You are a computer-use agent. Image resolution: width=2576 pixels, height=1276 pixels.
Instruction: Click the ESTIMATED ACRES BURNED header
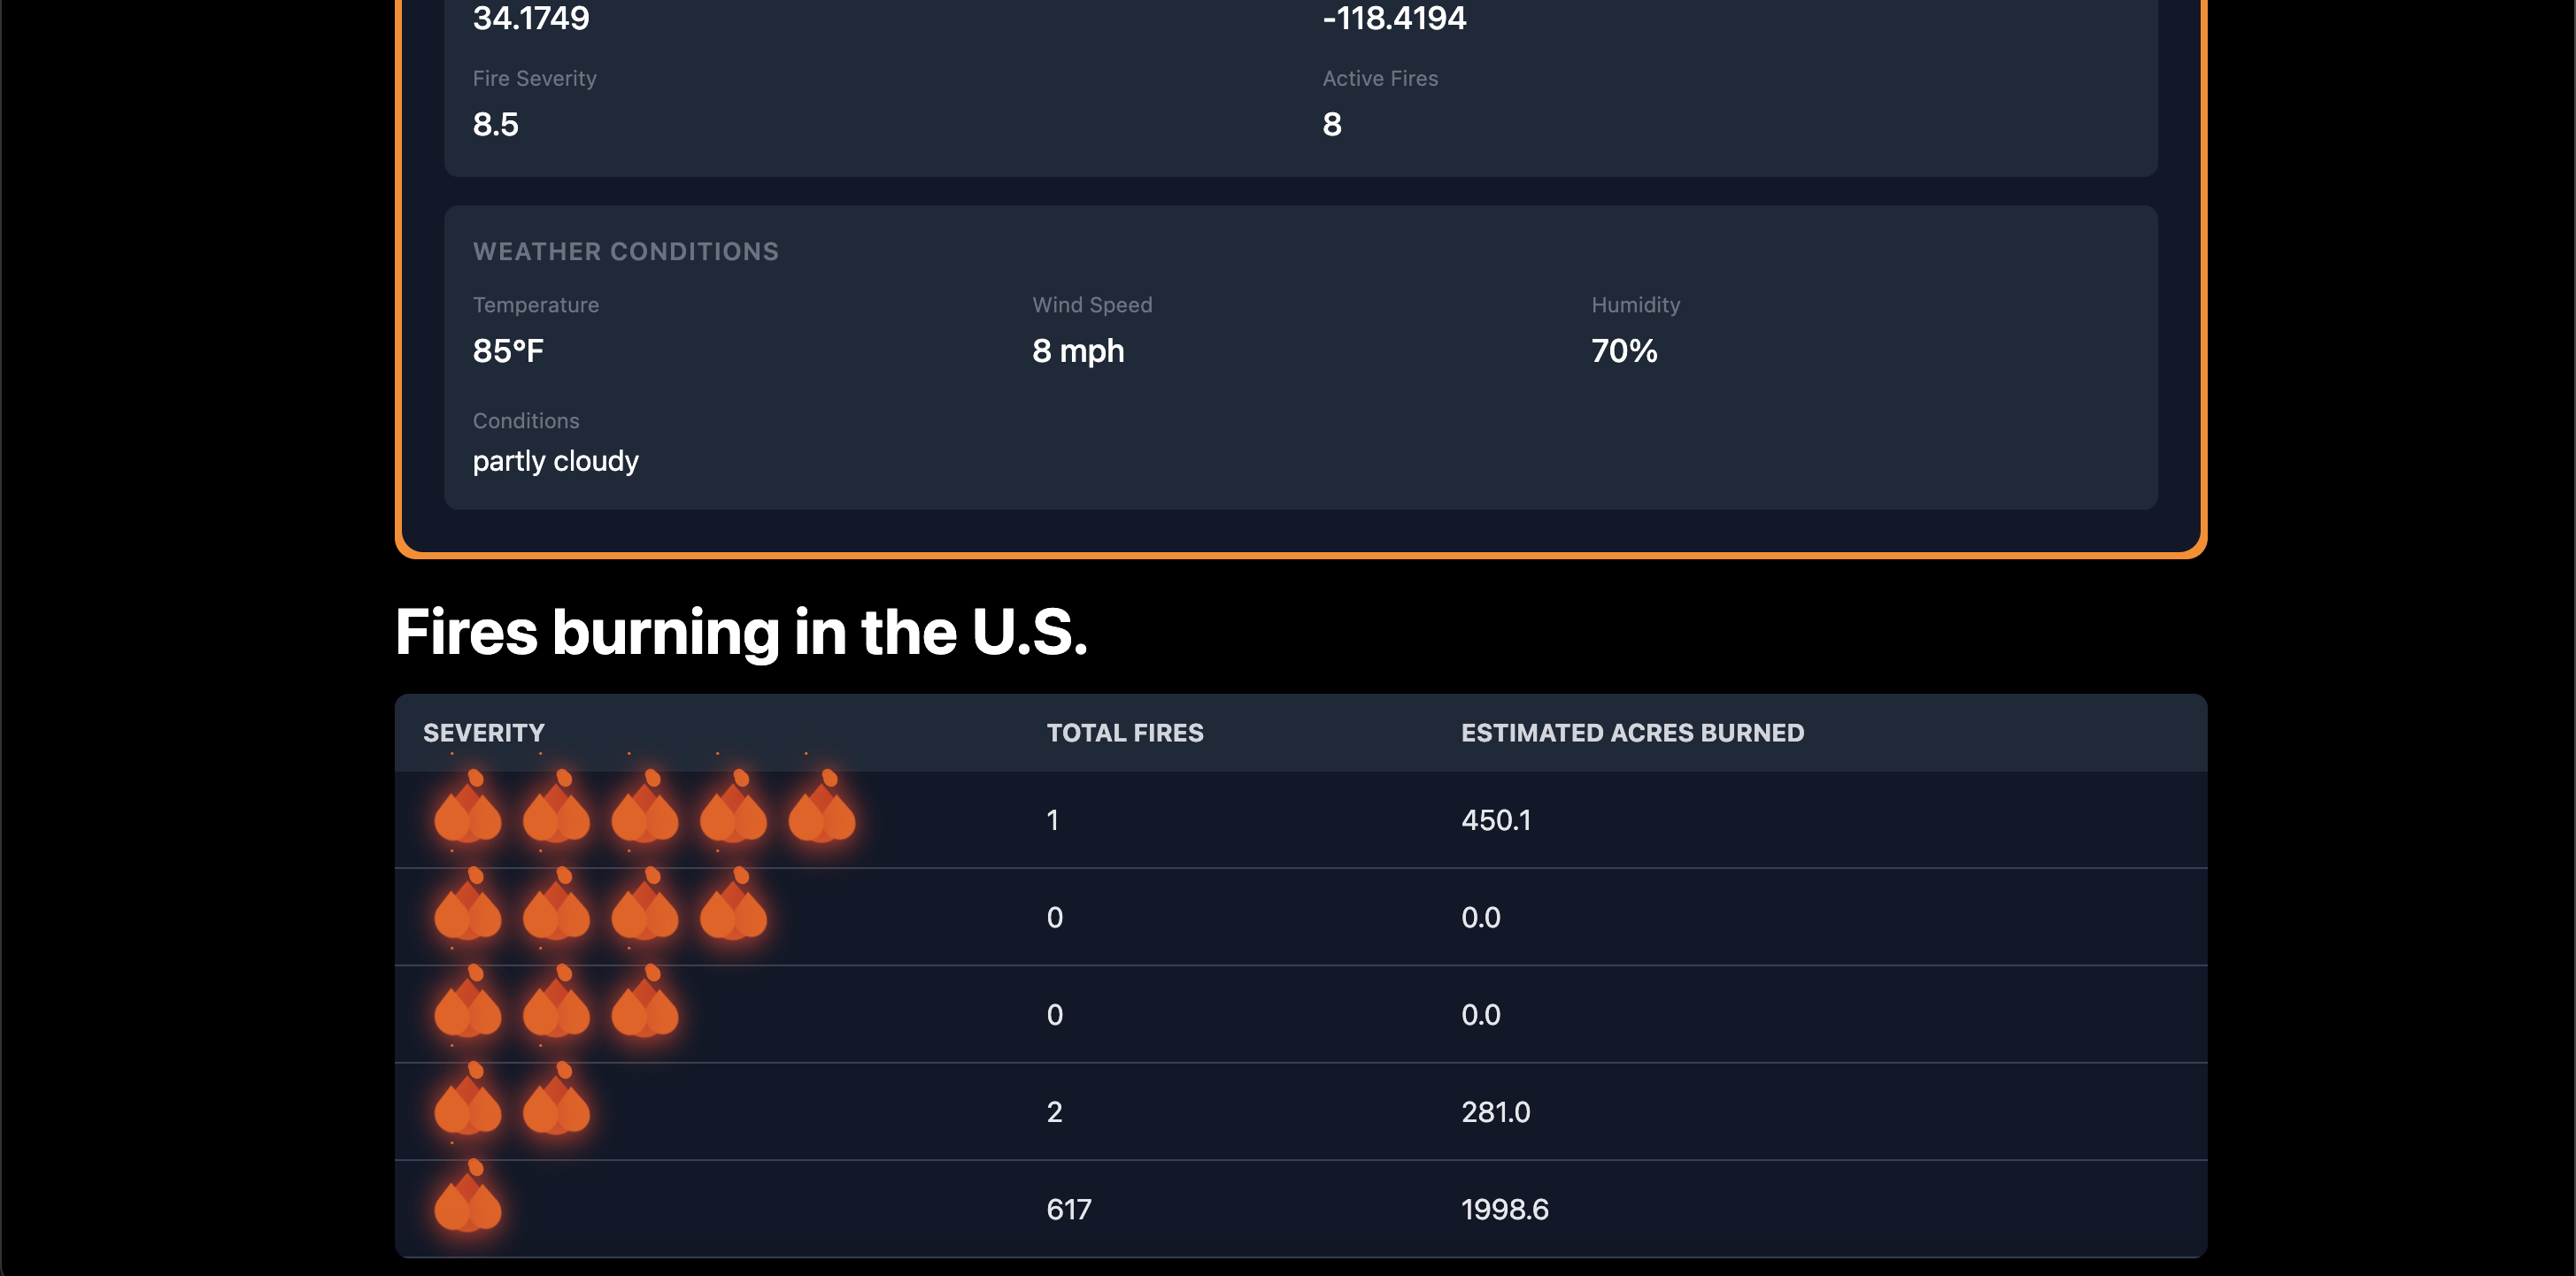(1633, 732)
